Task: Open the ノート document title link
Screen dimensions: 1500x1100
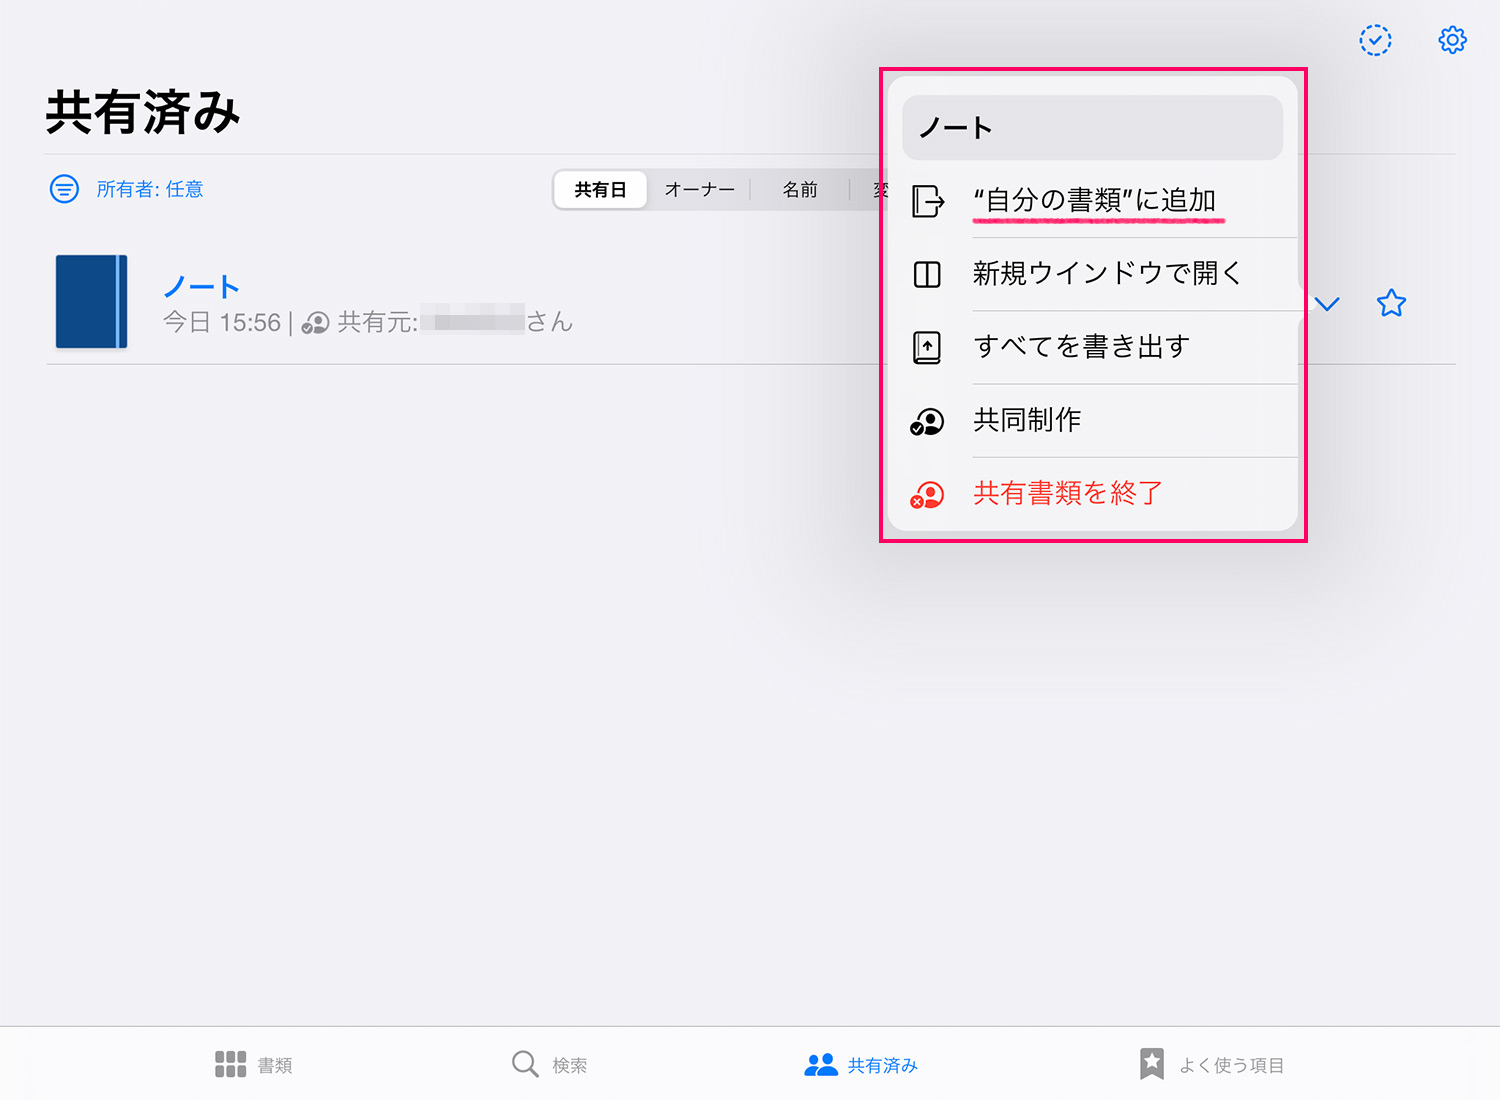Action: pos(202,287)
